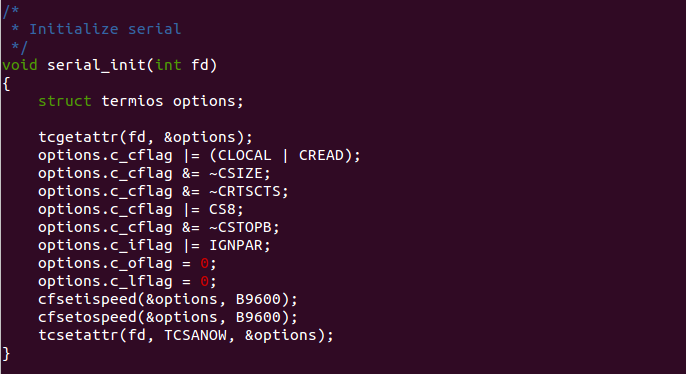Click B9600 in the cfsetospeed line
686x374 pixels.
click(x=258, y=317)
